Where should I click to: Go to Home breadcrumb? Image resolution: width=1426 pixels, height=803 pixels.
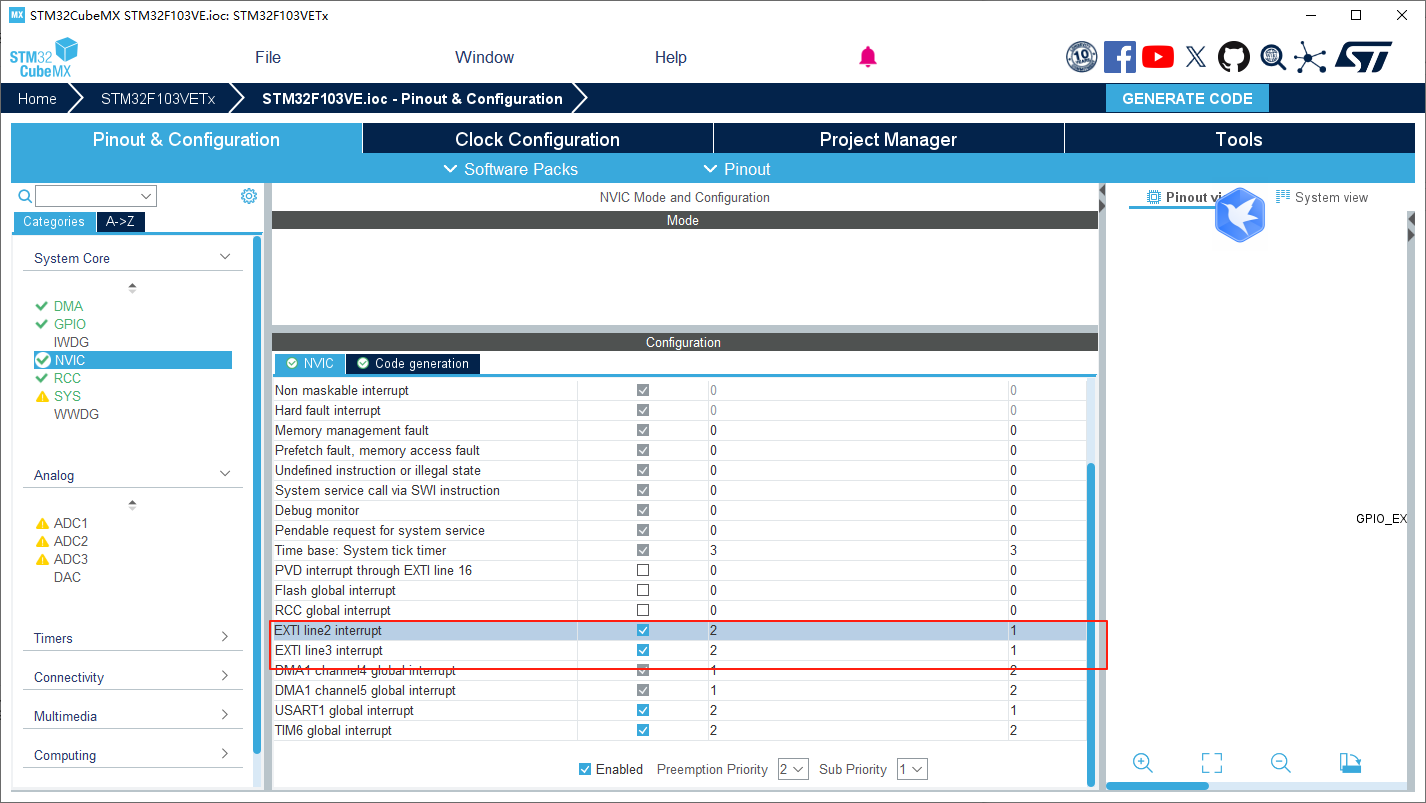pos(37,98)
